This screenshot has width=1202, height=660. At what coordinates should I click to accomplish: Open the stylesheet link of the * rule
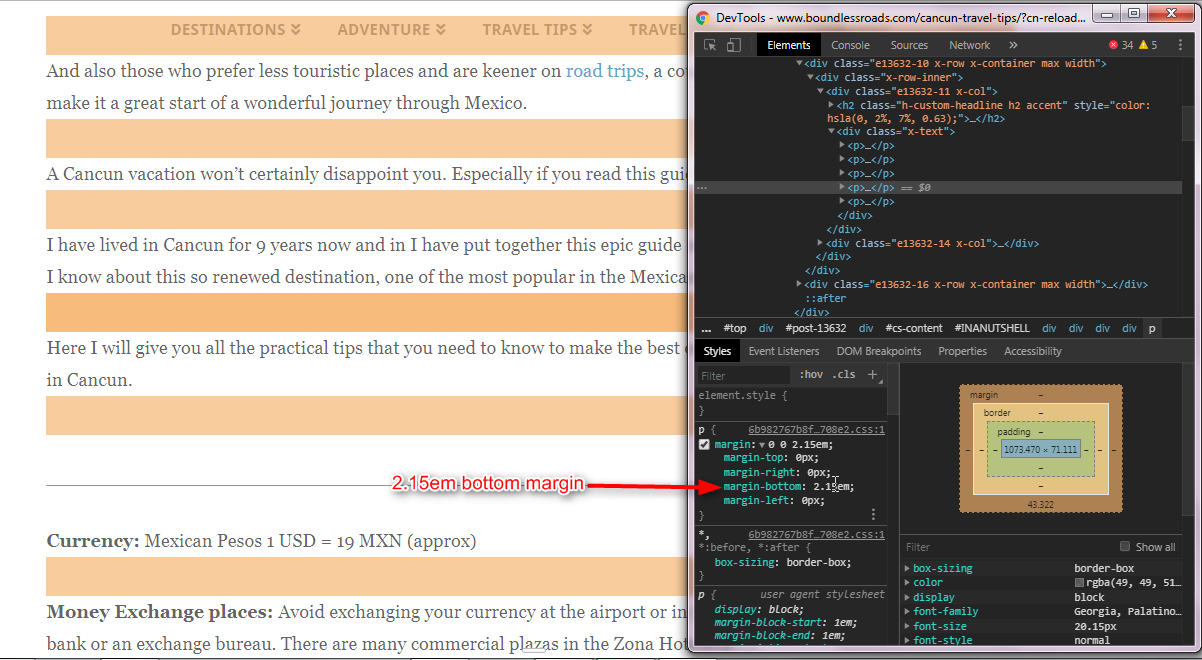[x=816, y=534]
